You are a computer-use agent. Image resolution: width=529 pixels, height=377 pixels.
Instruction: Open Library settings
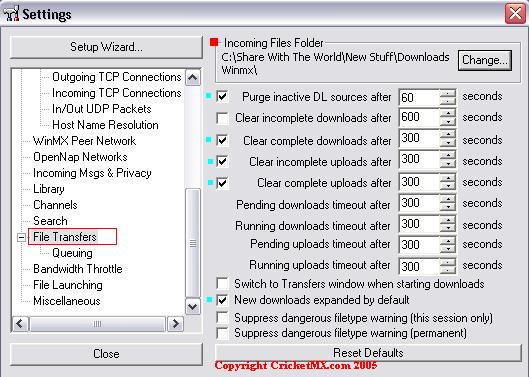tap(49, 189)
